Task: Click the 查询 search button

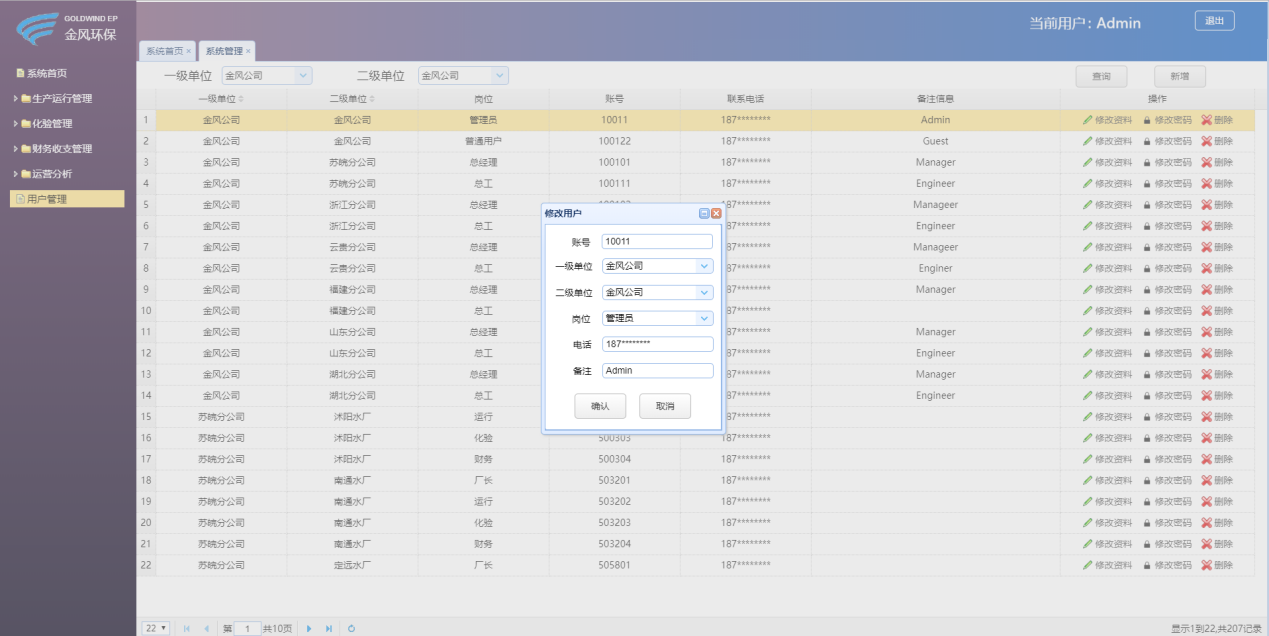Action: point(1101,76)
